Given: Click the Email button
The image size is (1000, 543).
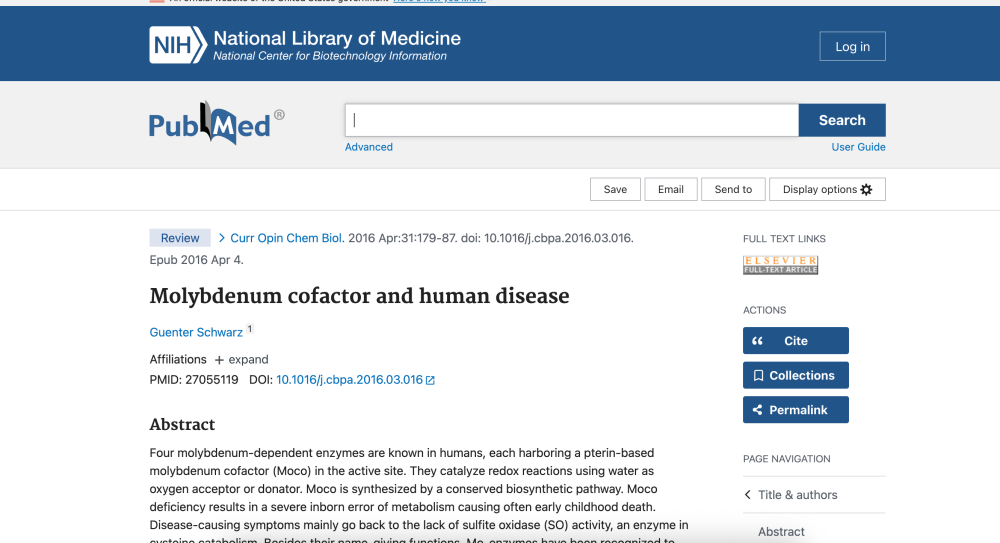Looking at the screenshot, I should [x=671, y=190].
